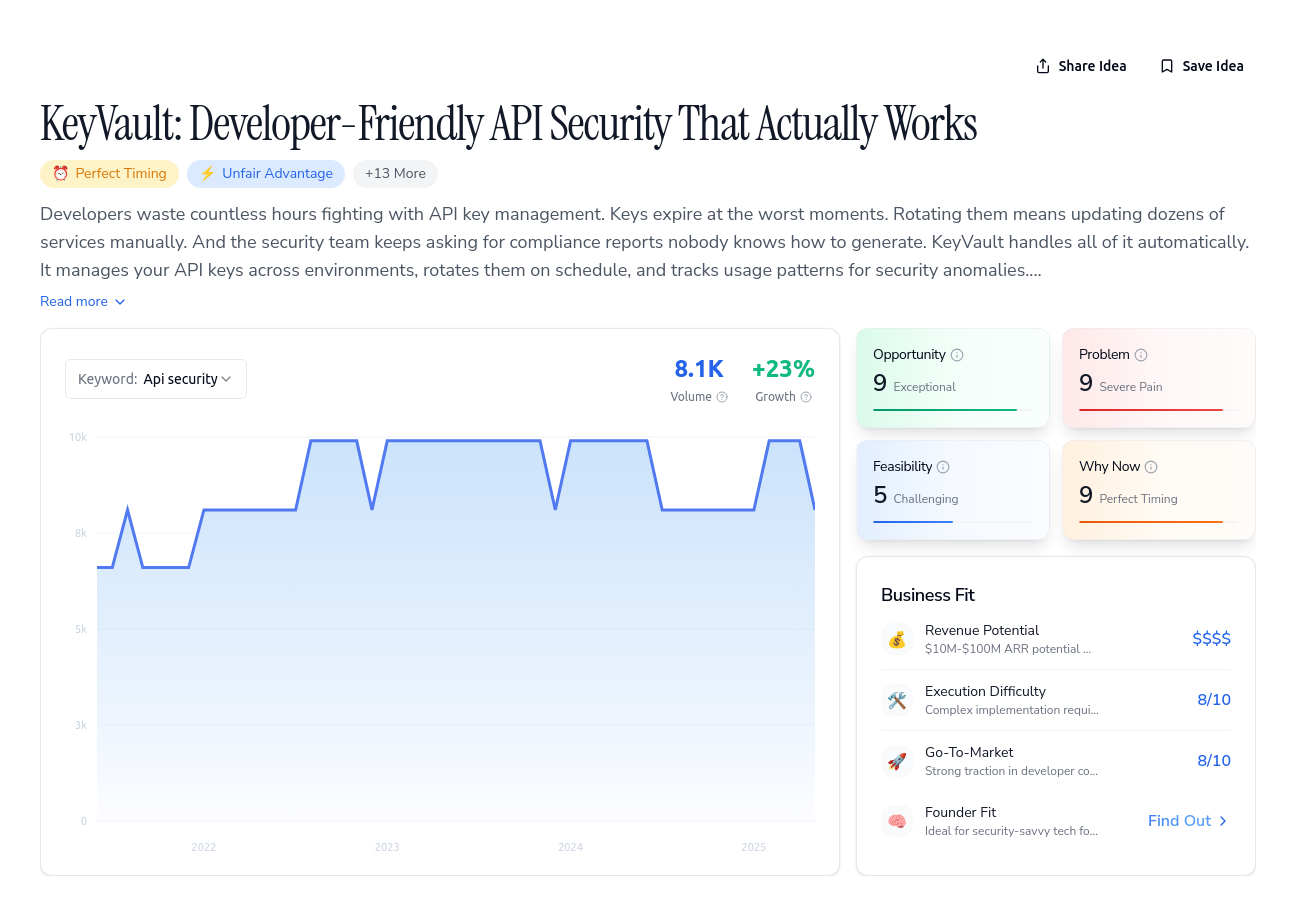The image size is (1296, 916).
Task: Click the info icon next to Why Now
Action: pos(1151,467)
